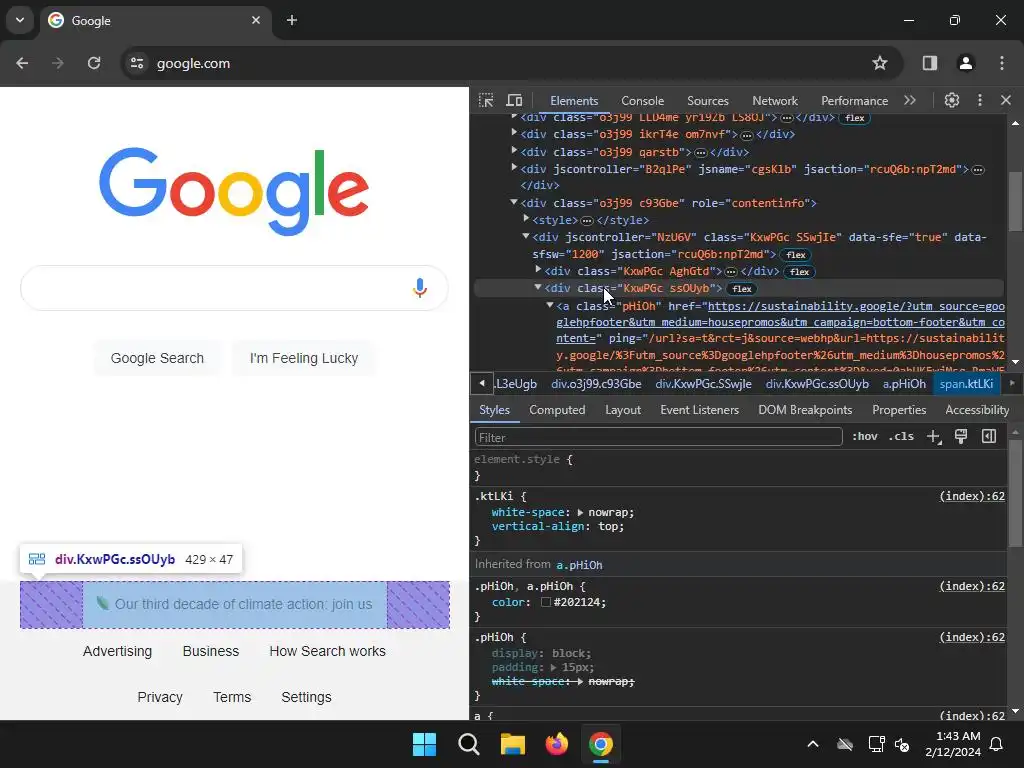Click I'm Feeling Lucky button
The height and width of the screenshot is (768, 1024).
(304, 358)
